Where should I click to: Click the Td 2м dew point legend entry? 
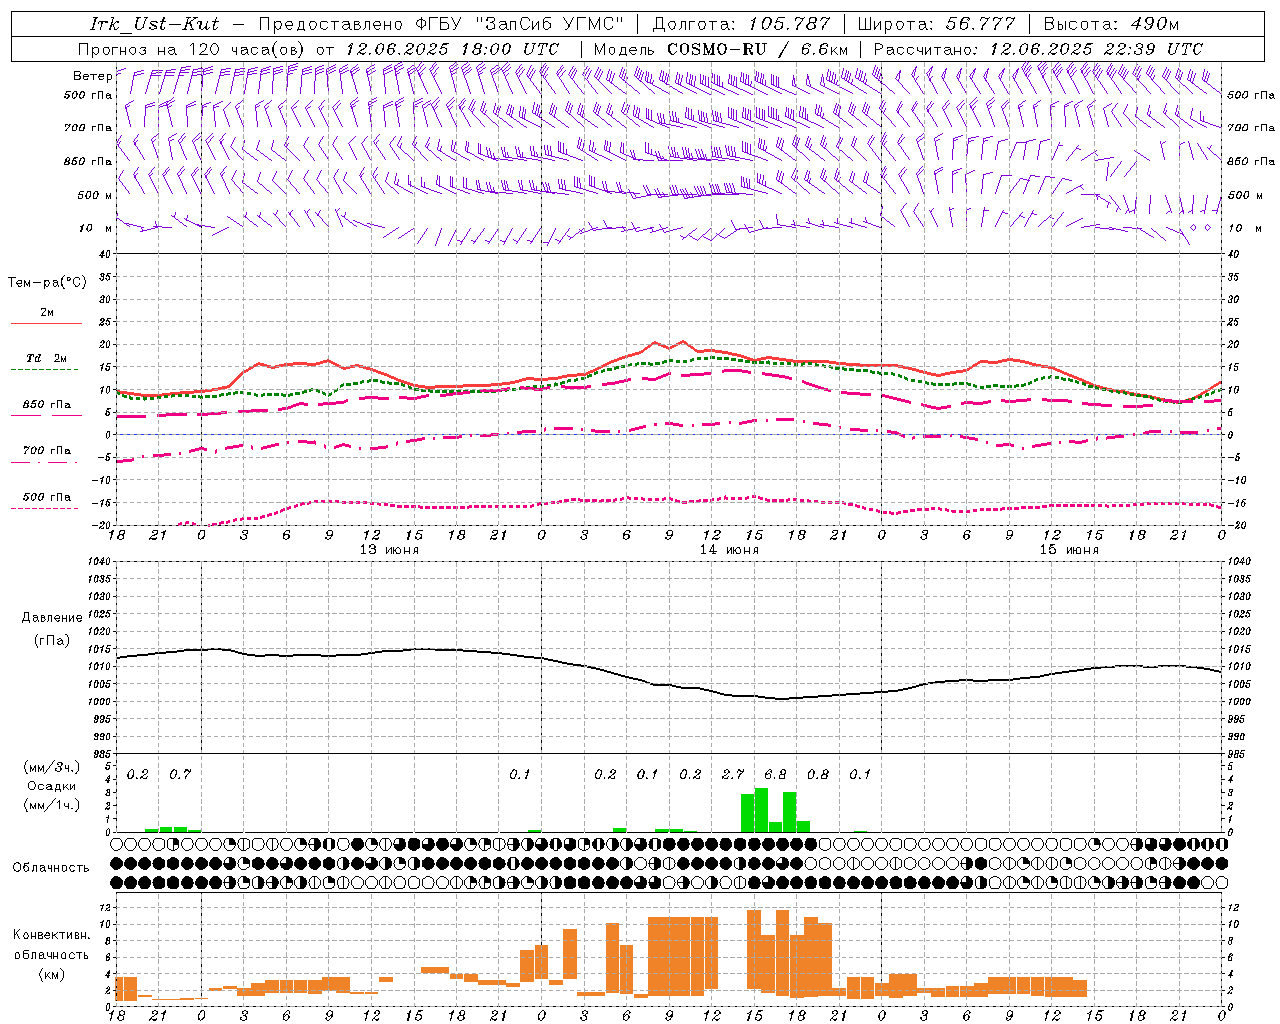pos(47,358)
